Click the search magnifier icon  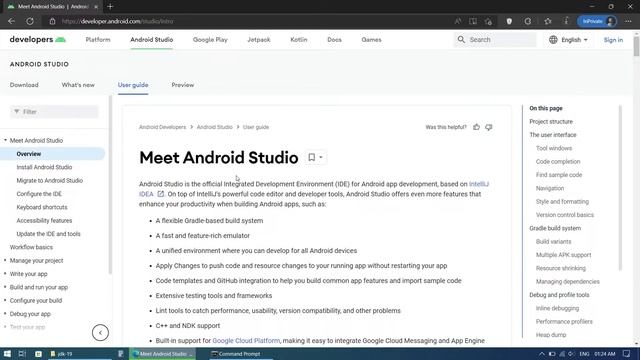point(461,40)
